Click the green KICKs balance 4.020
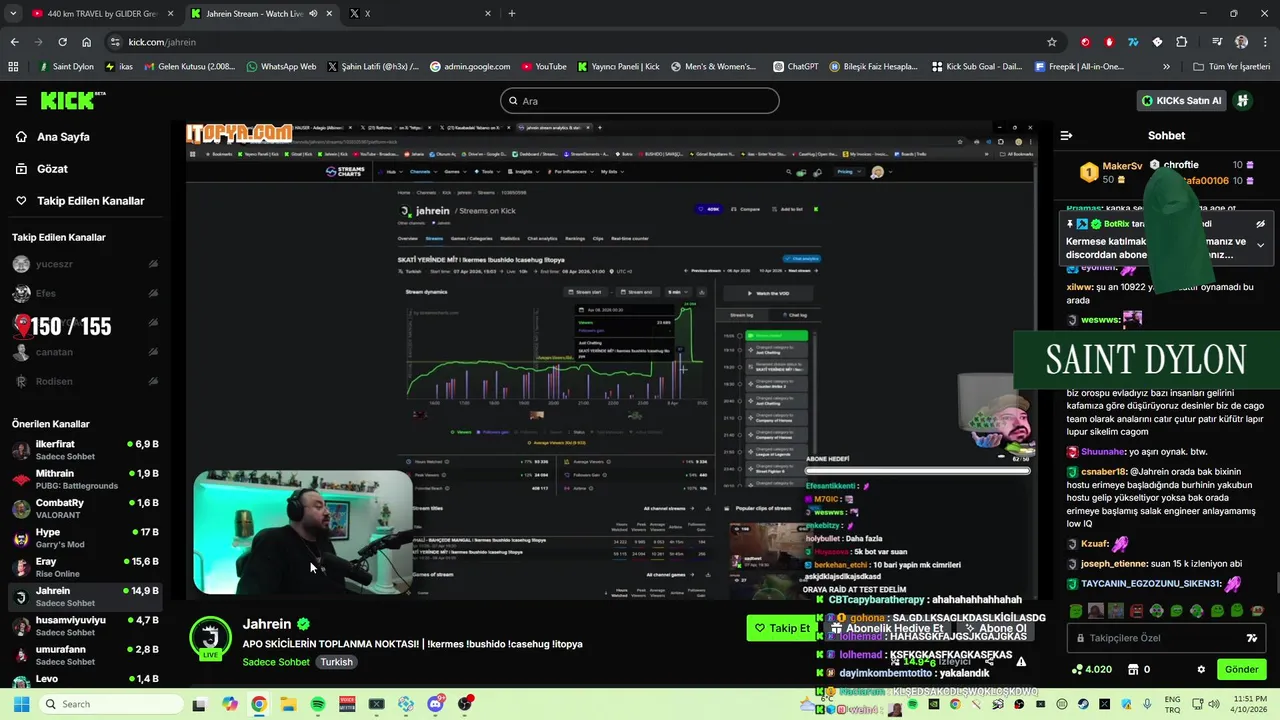 [x=1092, y=669]
